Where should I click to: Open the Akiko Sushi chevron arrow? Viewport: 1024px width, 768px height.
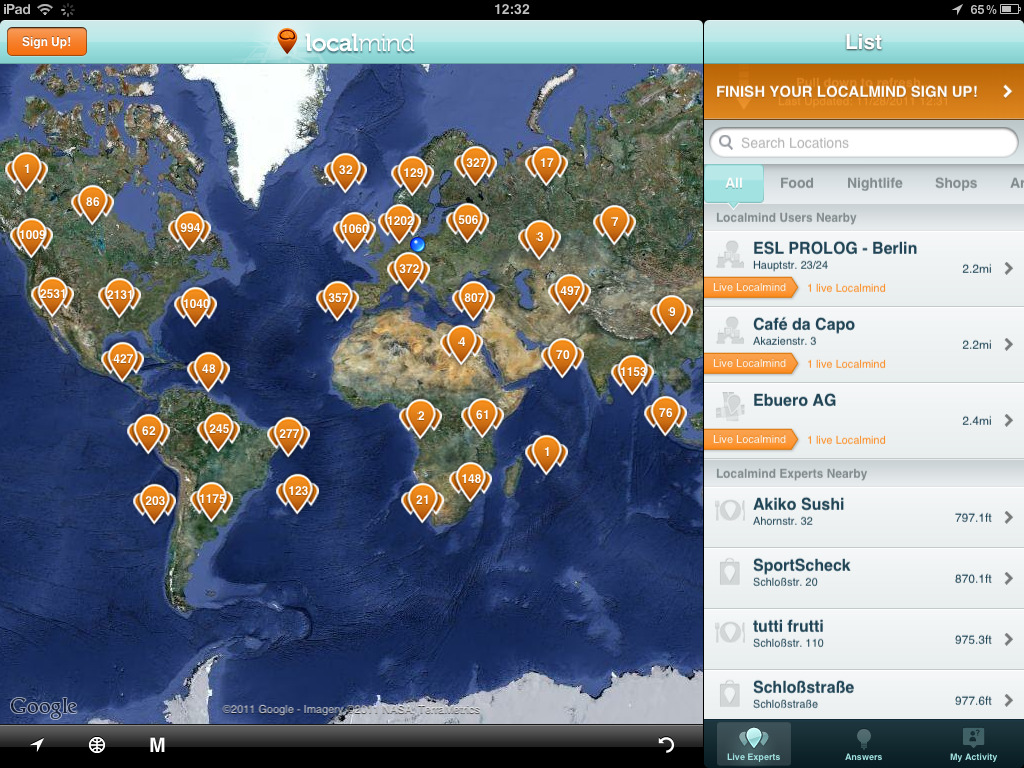pos(1008,517)
